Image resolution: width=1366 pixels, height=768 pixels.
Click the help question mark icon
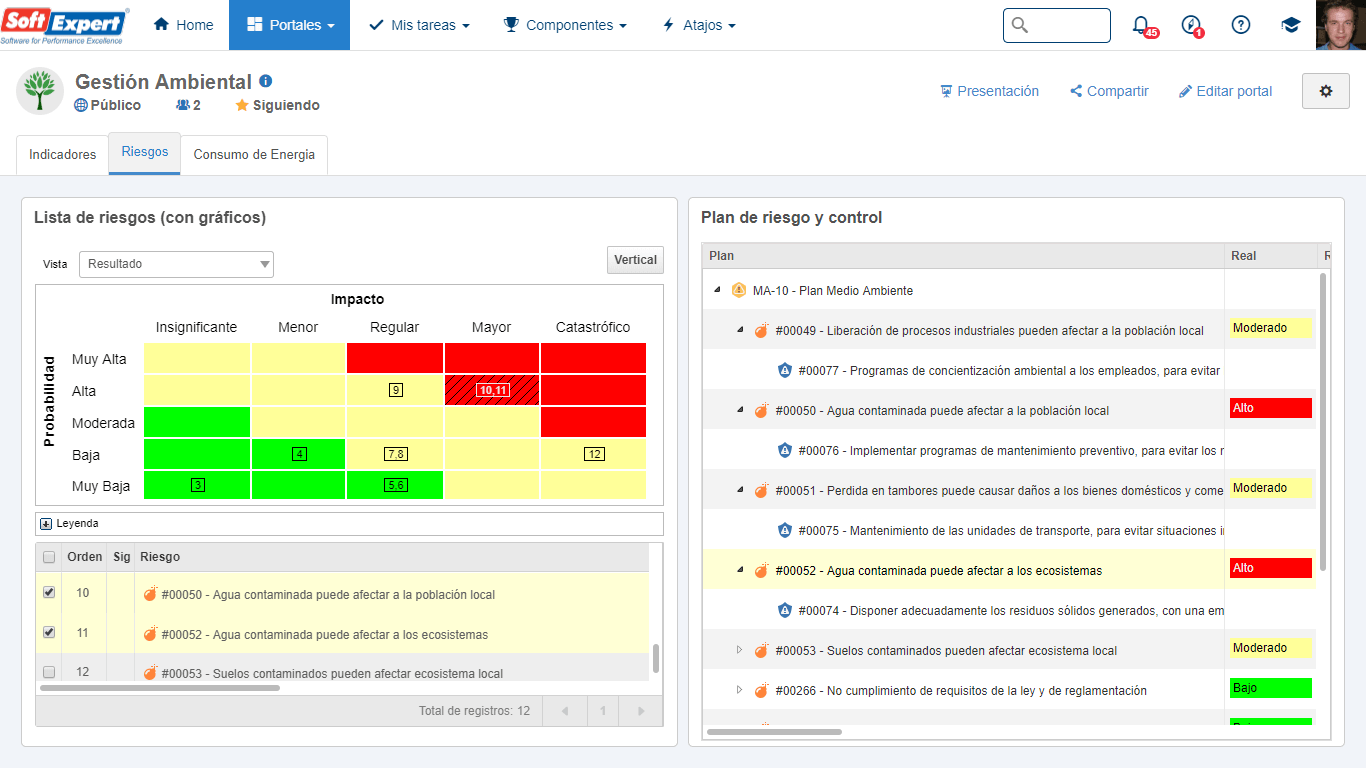click(1241, 25)
